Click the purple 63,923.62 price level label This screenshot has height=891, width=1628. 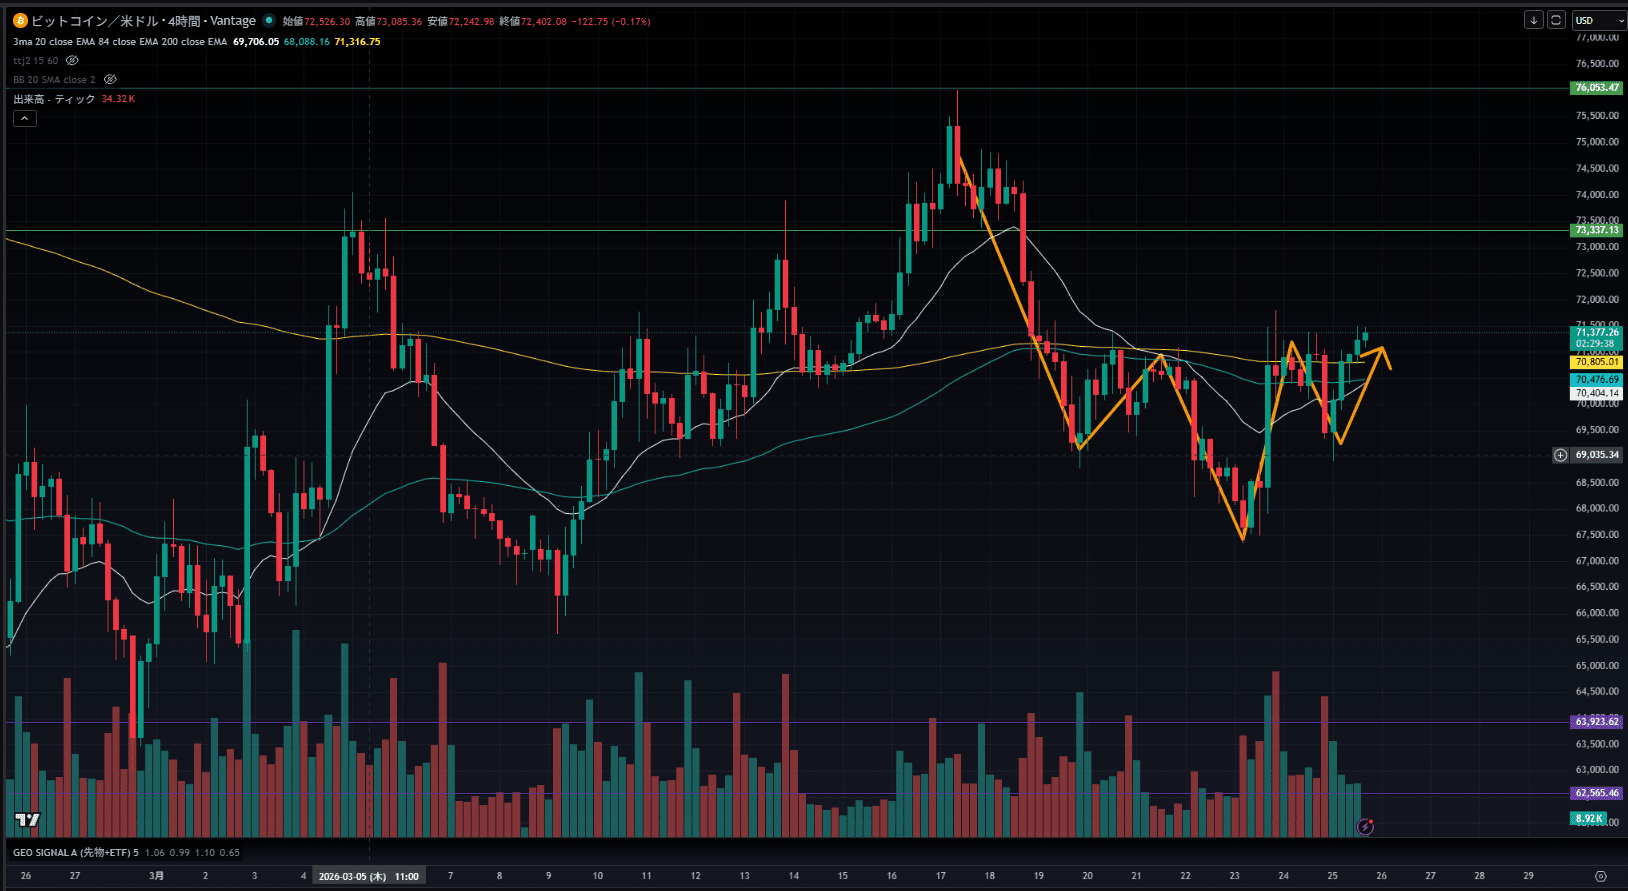[1596, 722]
